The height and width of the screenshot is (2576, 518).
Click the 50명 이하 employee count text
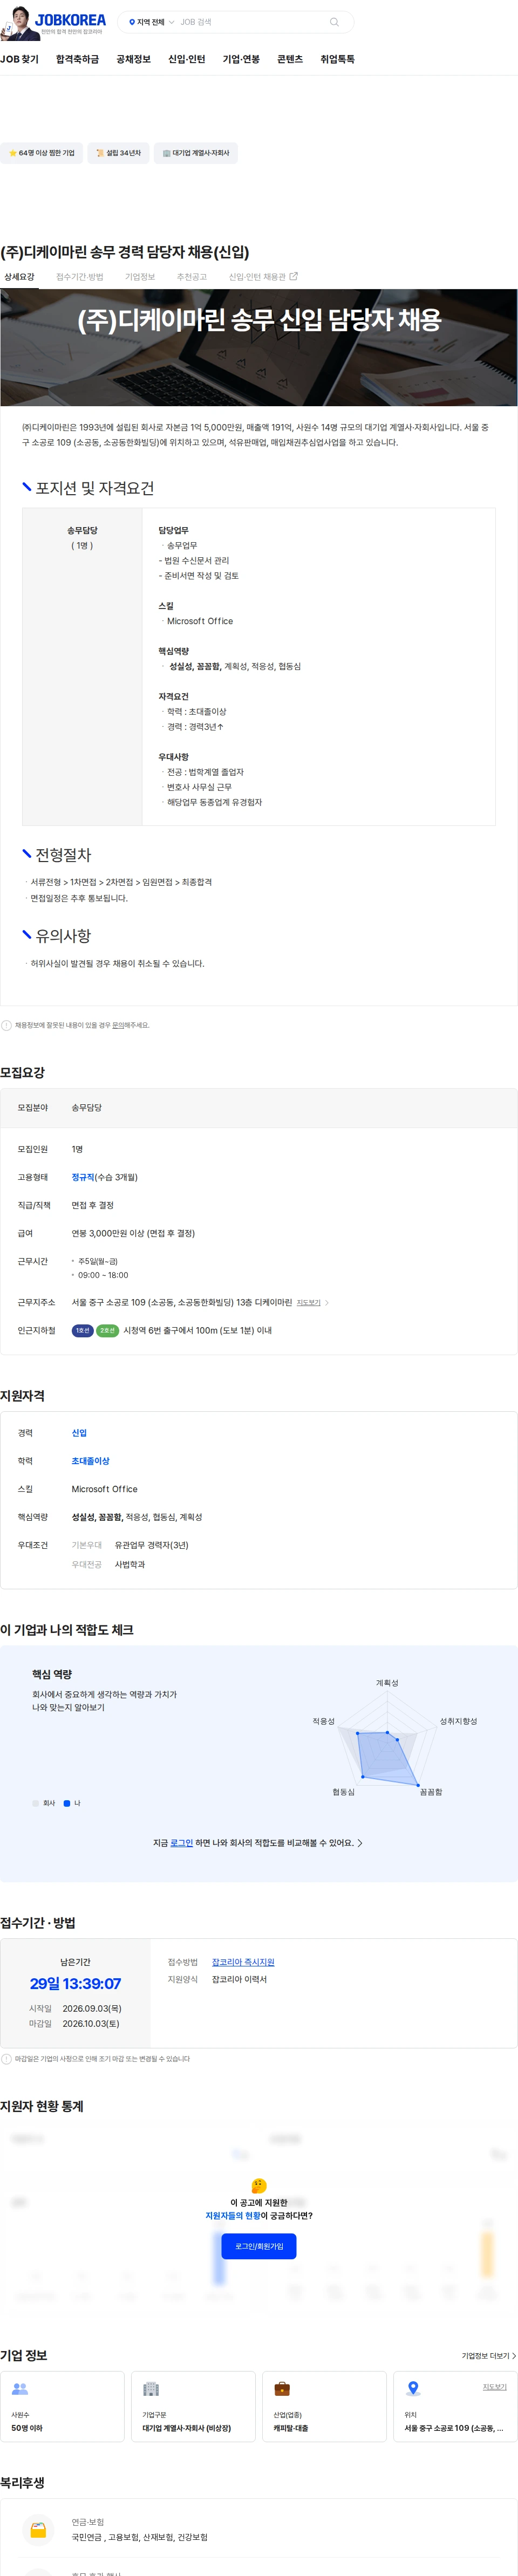coord(27,2428)
